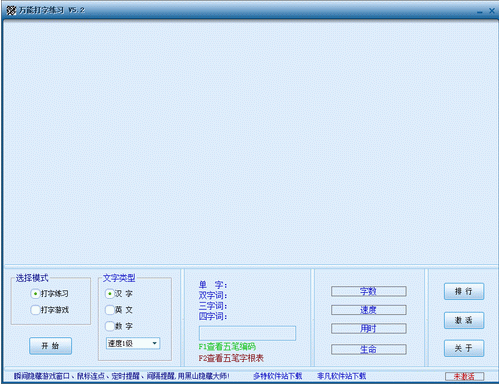Image resolution: width=499 pixels, height=384 pixels.
Task: Open the 多特软件站下载 link
Action: [278, 376]
